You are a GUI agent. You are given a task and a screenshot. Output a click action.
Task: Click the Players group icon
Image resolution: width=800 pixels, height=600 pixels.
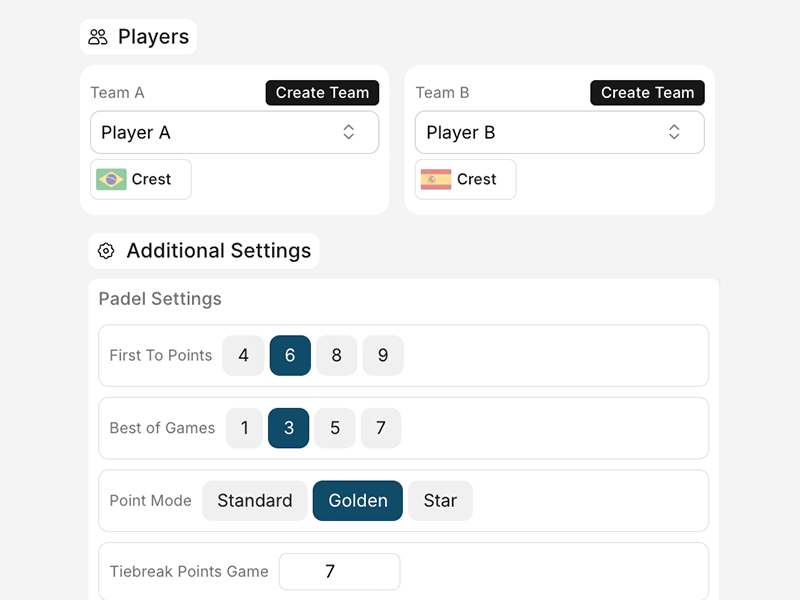click(x=97, y=37)
